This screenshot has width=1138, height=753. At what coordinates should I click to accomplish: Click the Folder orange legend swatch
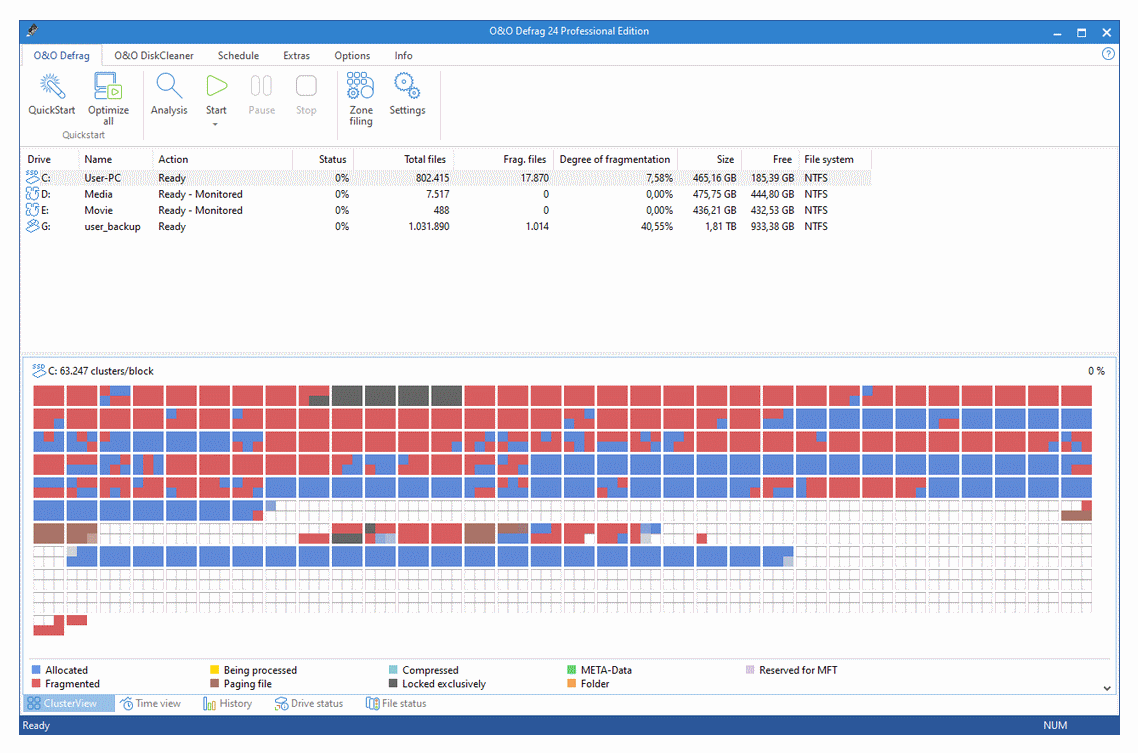pyautogui.click(x=571, y=683)
